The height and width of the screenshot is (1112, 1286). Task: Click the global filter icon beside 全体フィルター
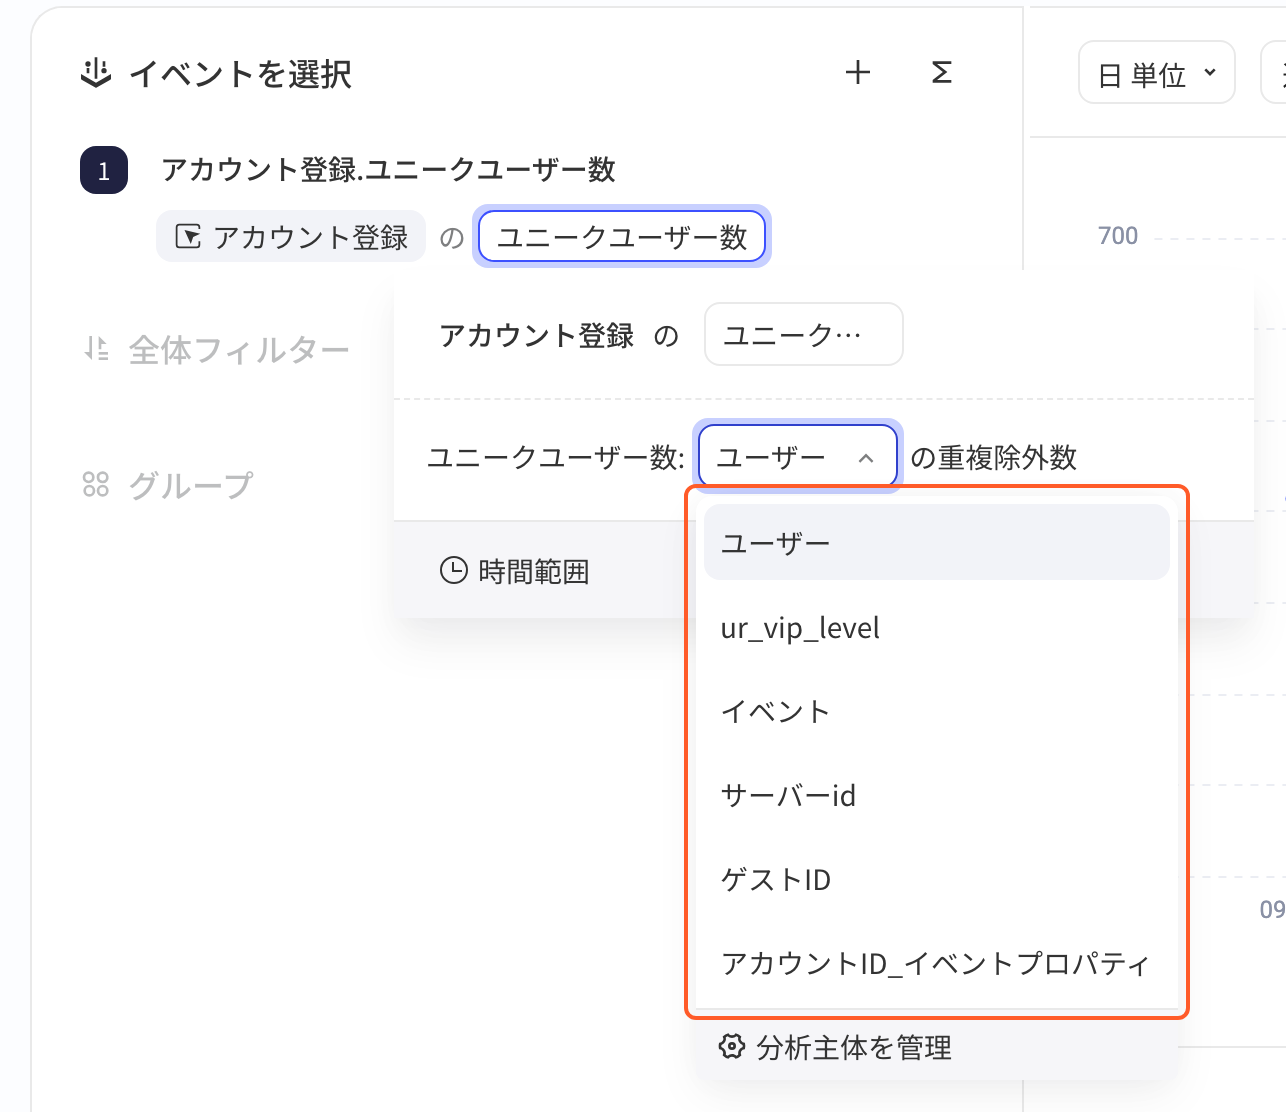click(x=96, y=349)
